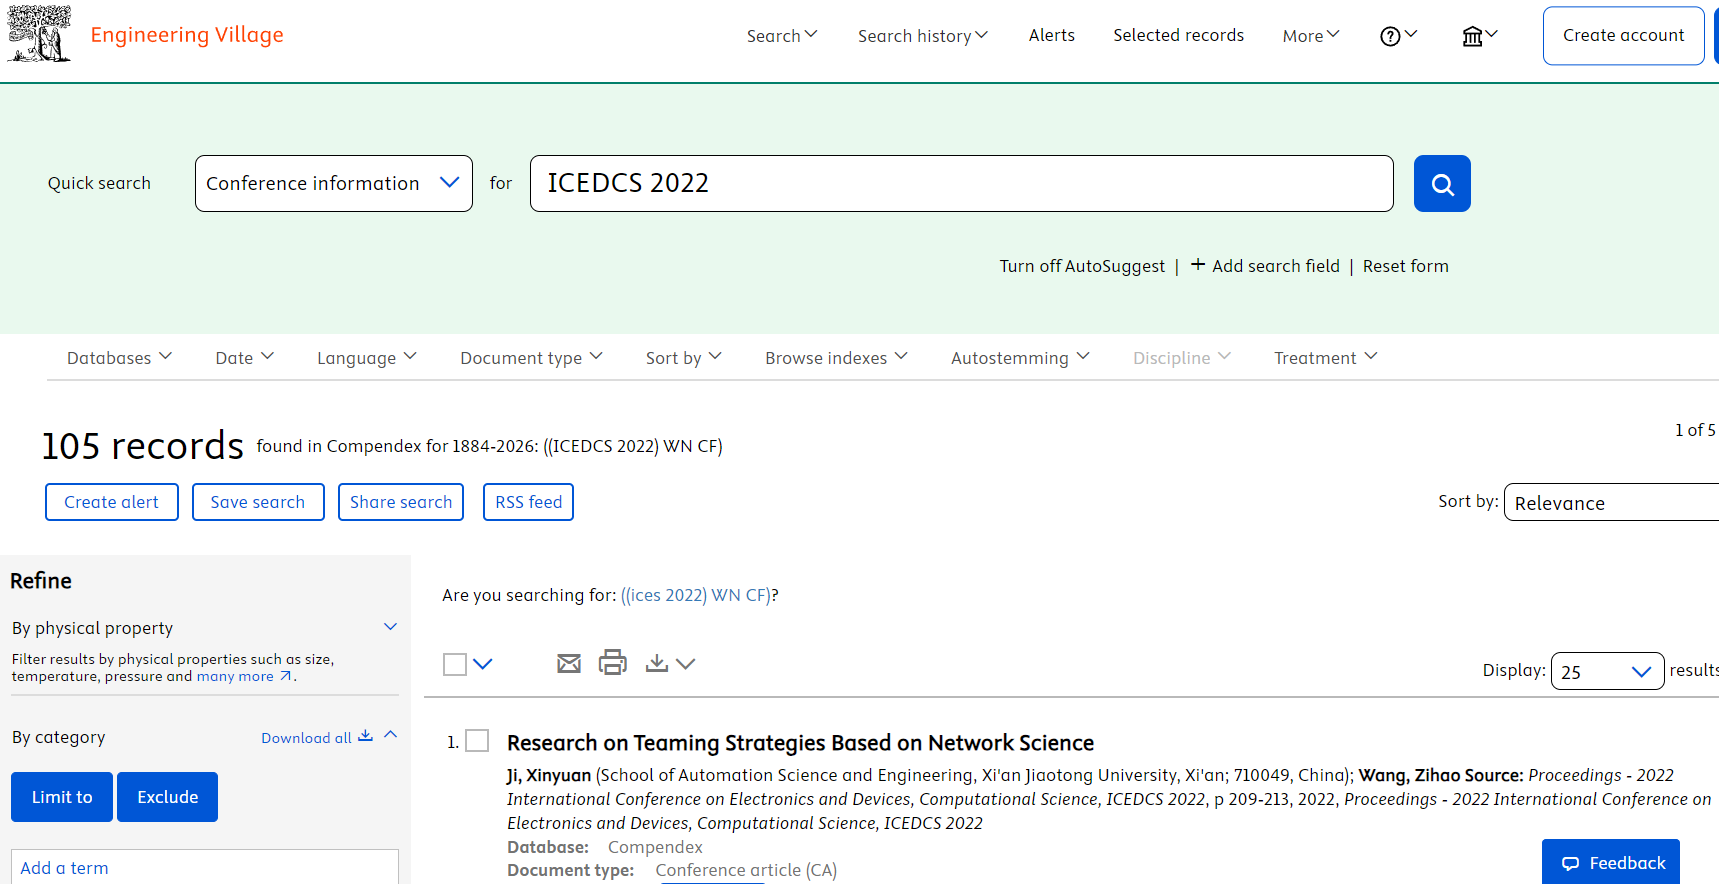Open the Display 25 results dropdown
1719x884 pixels.
click(1607, 671)
